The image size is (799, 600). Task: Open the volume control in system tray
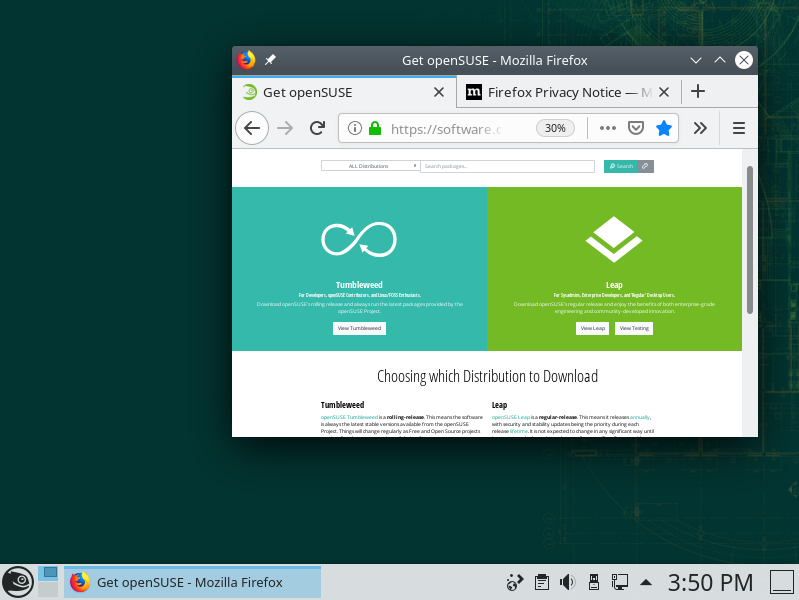pyautogui.click(x=567, y=581)
